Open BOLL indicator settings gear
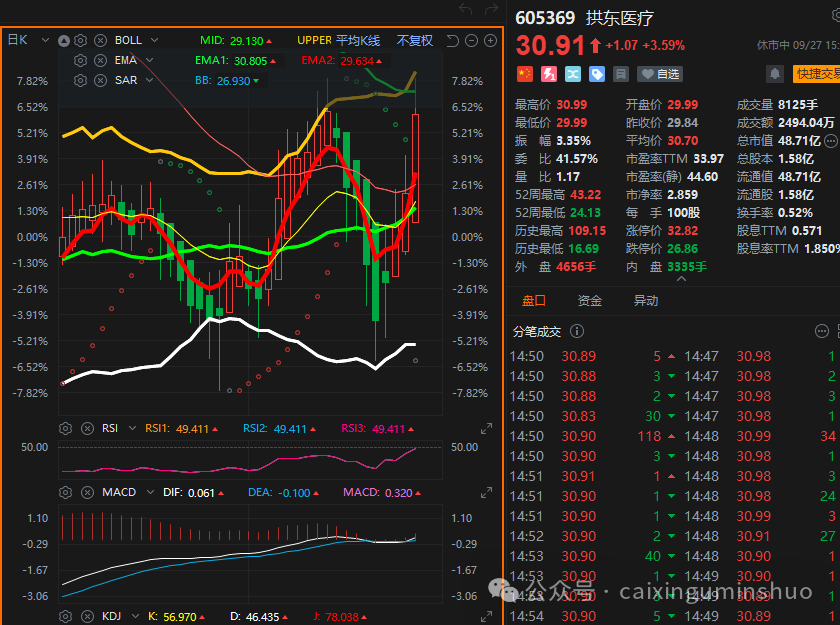 [x=80, y=40]
